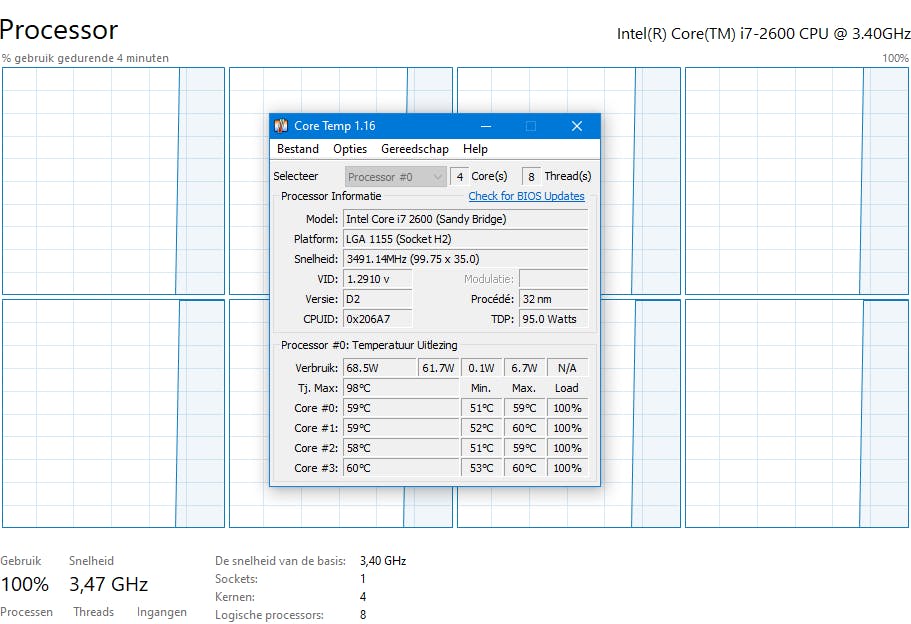Click Core #1 minimum temperature 52°C
Screen dimensions: 911x624
[x=482, y=428]
